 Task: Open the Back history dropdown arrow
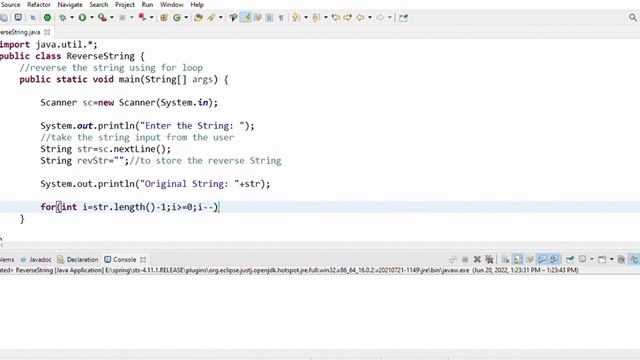click(x=370, y=18)
